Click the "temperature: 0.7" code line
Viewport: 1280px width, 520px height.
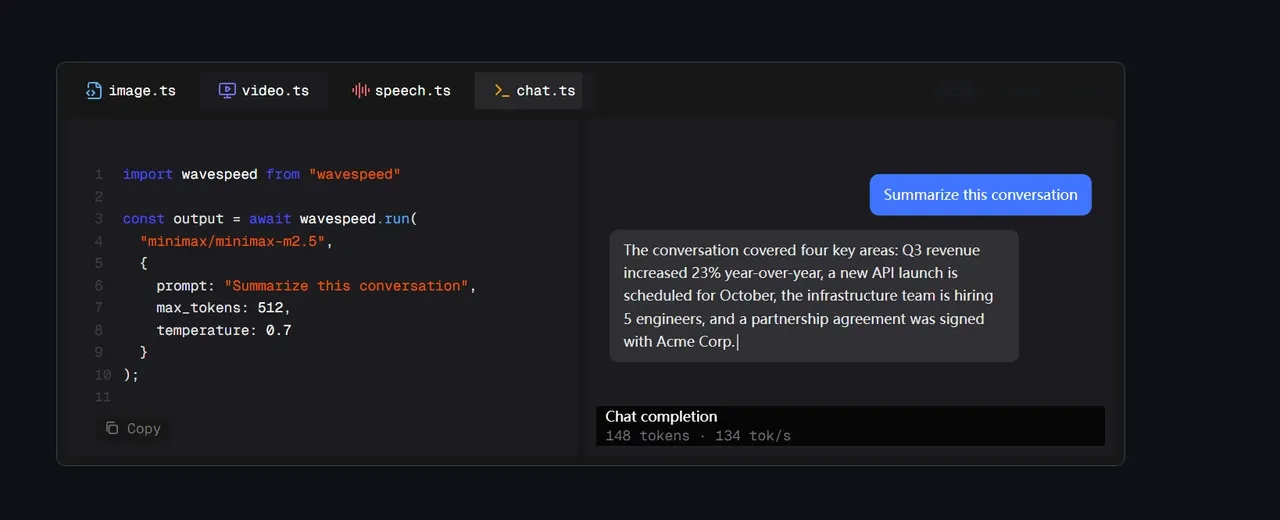[223, 330]
